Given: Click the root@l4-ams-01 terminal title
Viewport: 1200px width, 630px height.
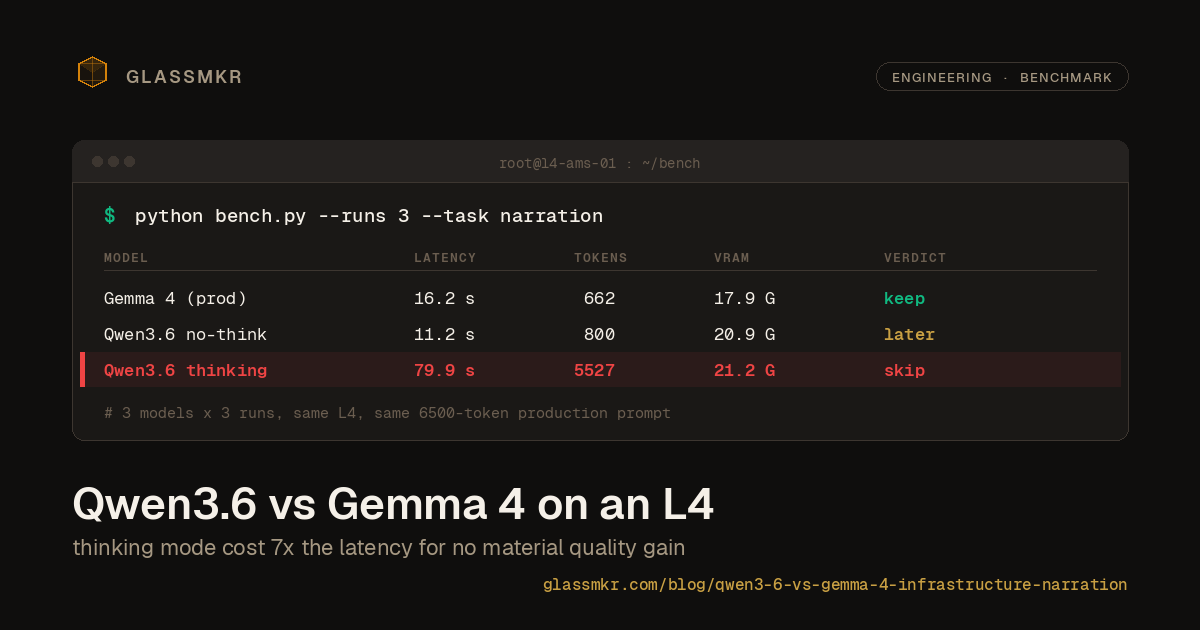Looking at the screenshot, I should pos(600,162).
